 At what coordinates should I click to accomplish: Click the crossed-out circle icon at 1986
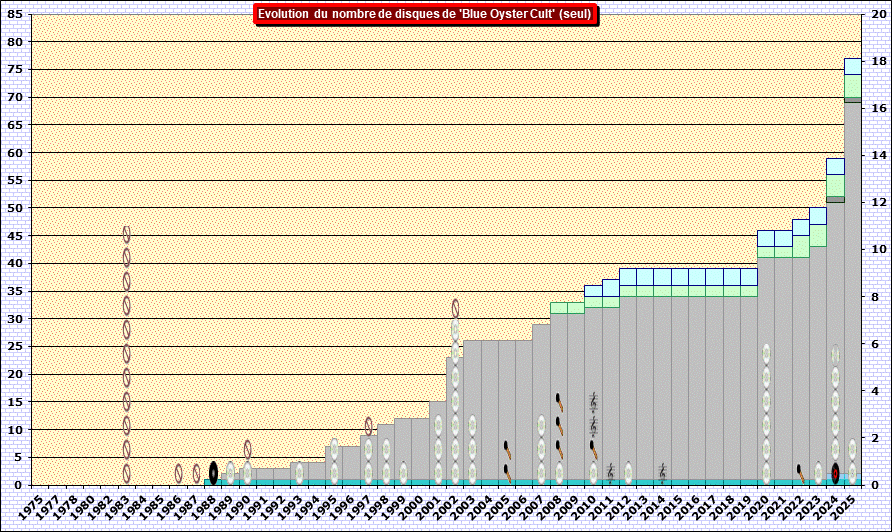pyautogui.click(x=179, y=473)
